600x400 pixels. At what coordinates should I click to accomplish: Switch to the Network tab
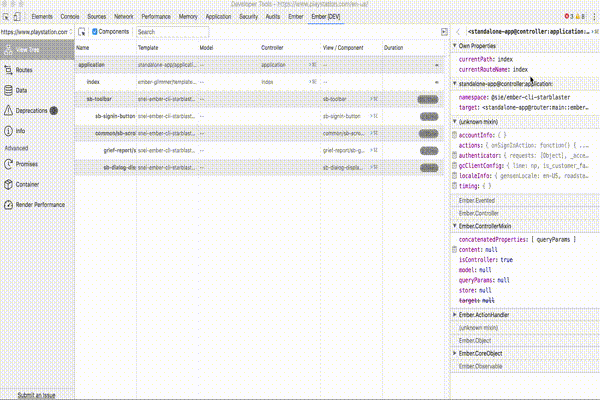[x=123, y=17]
